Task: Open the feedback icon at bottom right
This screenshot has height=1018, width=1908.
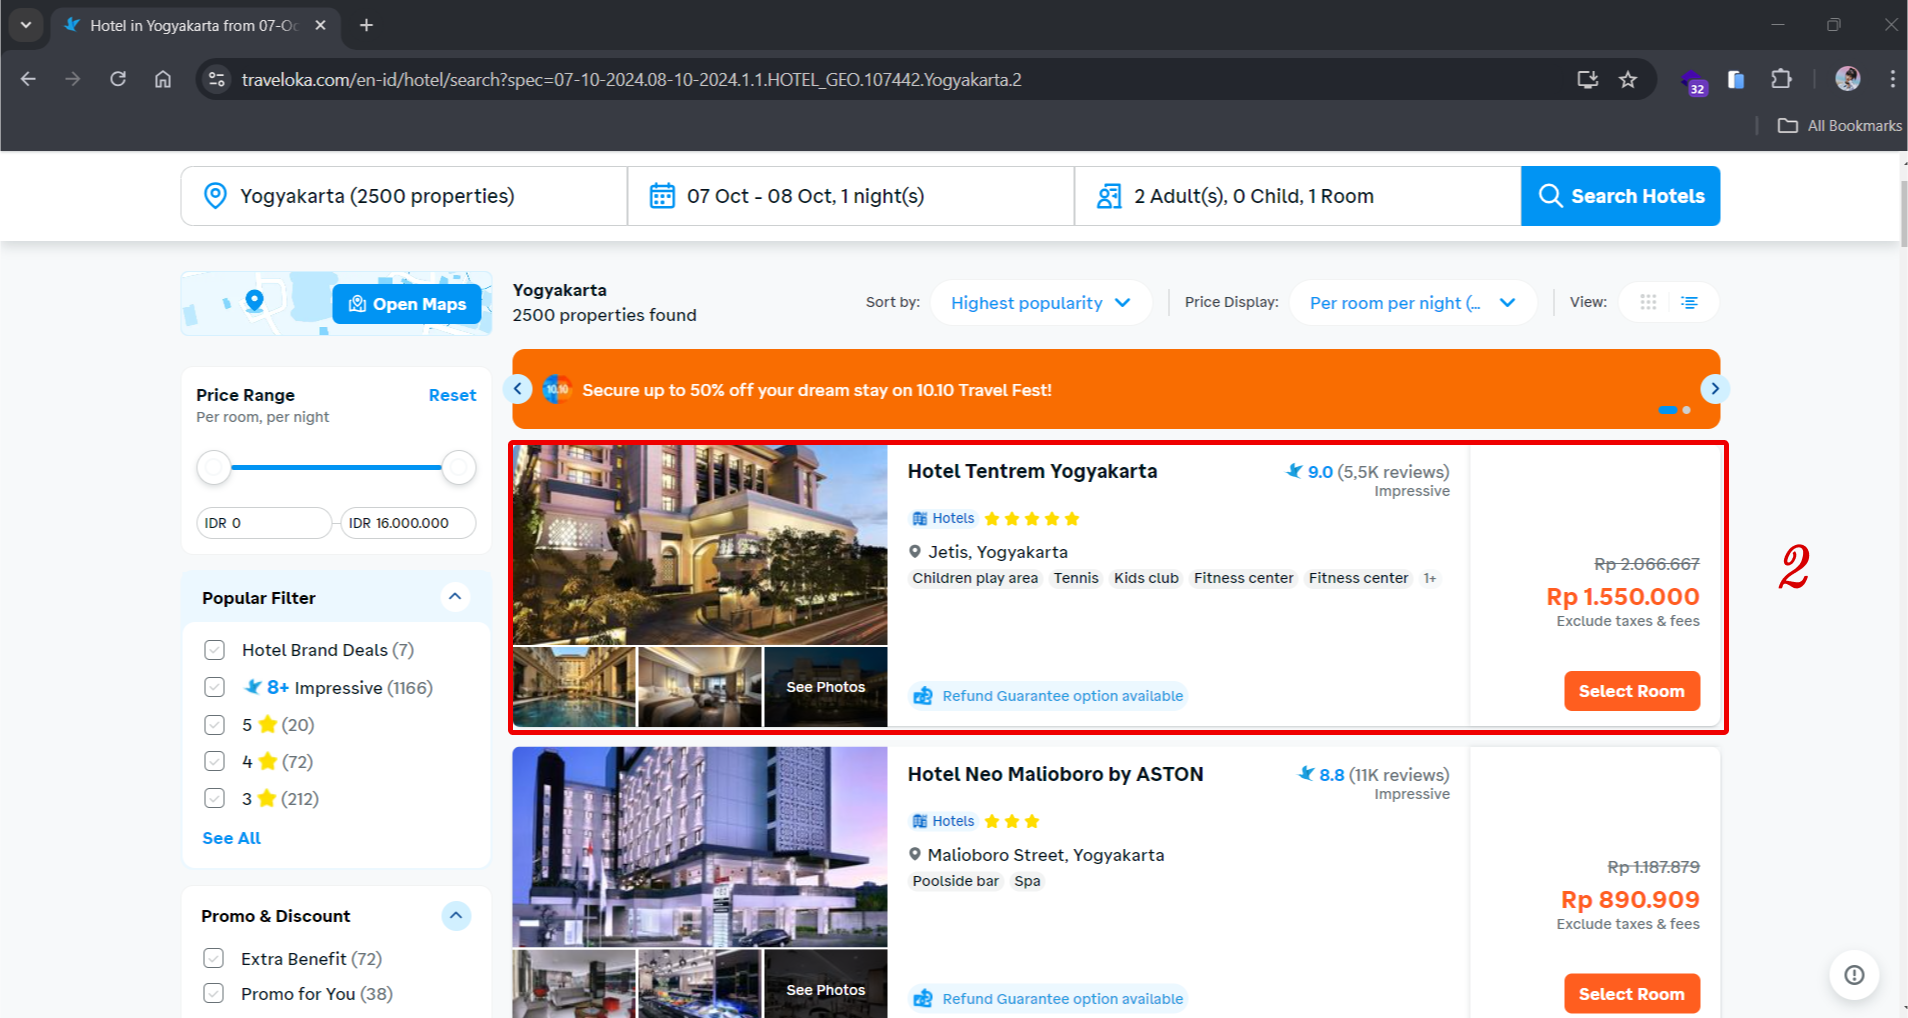Action: tap(1854, 974)
